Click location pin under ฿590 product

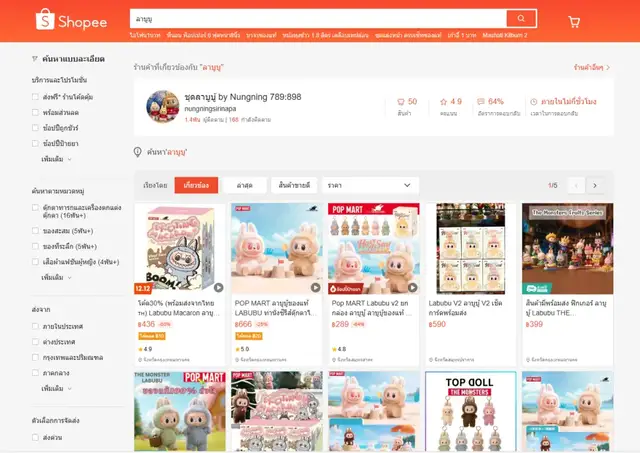(431, 360)
